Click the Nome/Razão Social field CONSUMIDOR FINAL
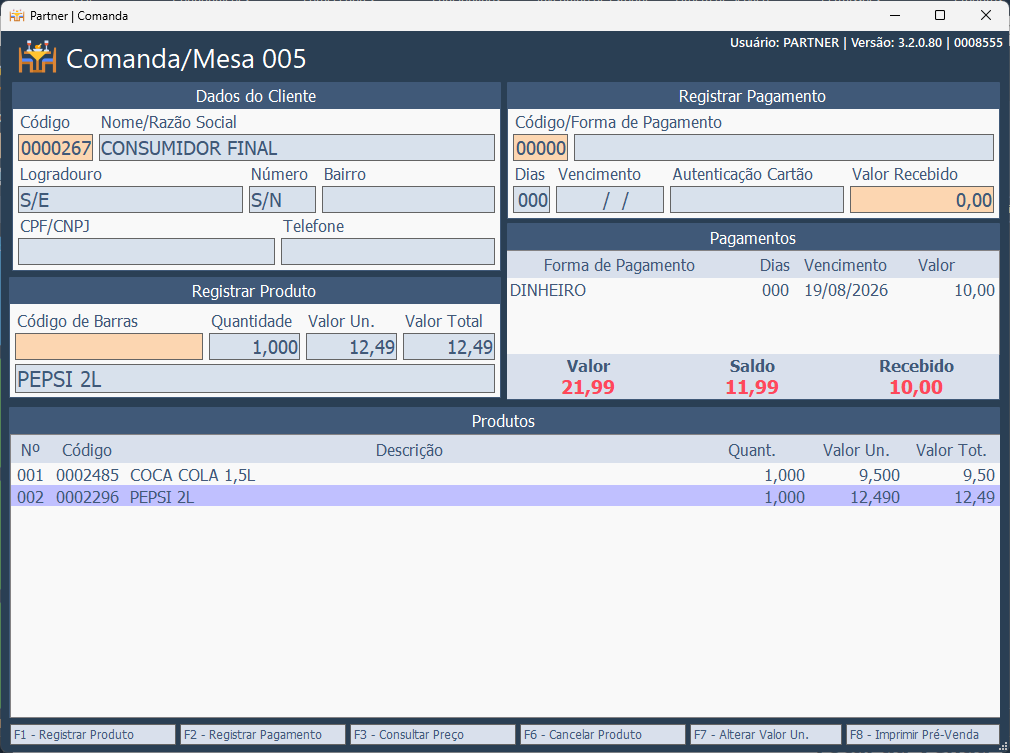 pyautogui.click(x=297, y=148)
